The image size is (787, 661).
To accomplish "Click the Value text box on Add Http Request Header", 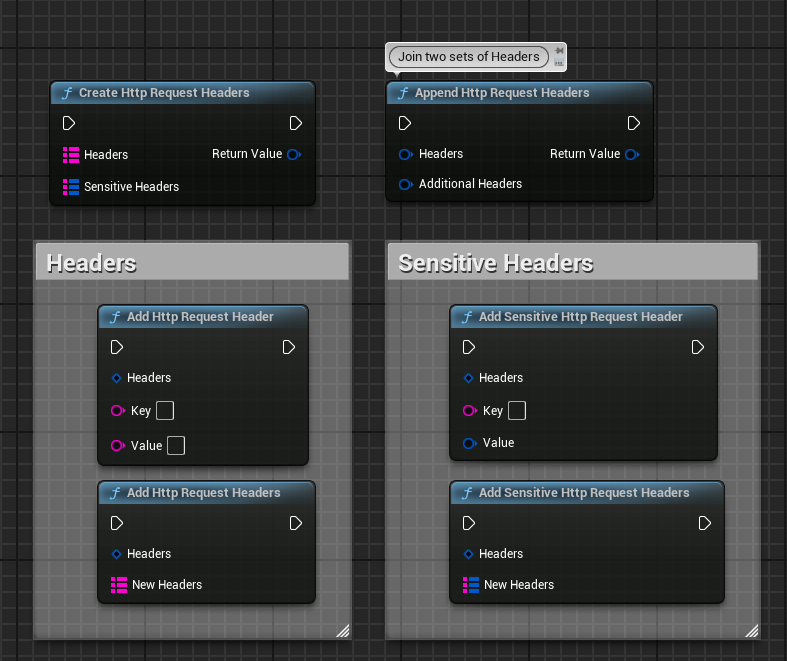I will pyautogui.click(x=176, y=446).
